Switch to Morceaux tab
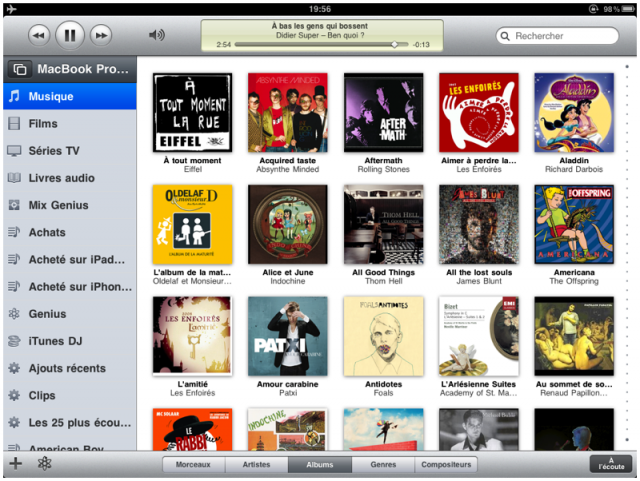The image size is (640, 481). (193, 465)
